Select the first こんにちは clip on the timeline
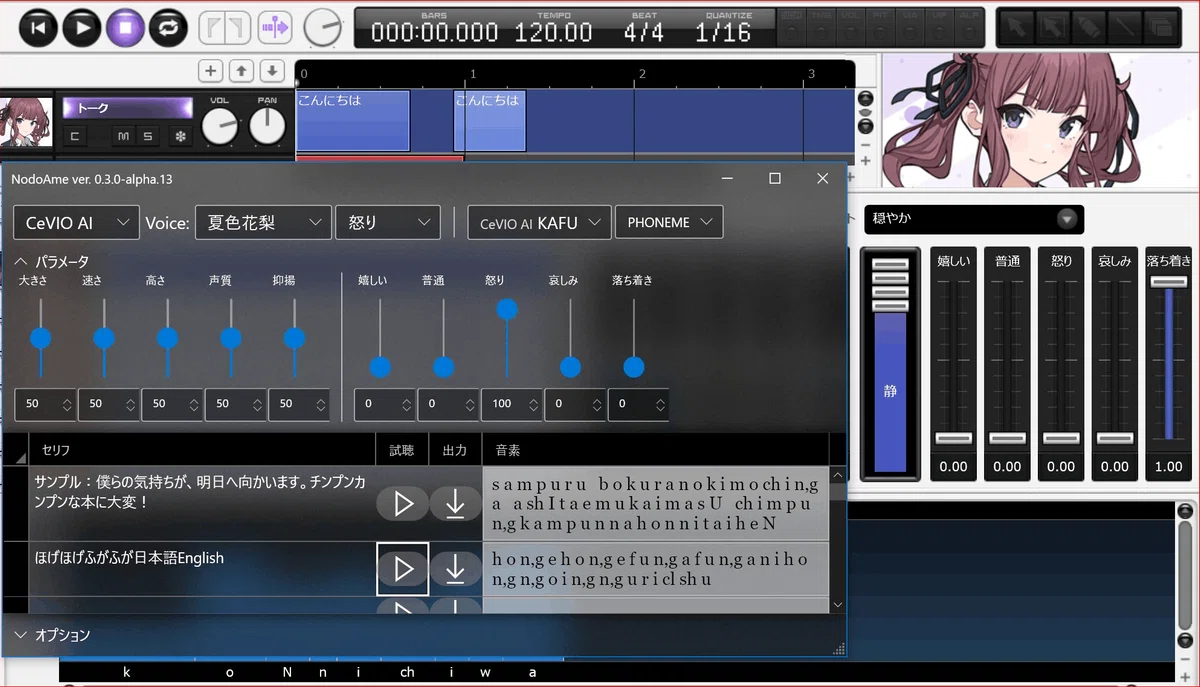Image resolution: width=1200 pixels, height=687 pixels. point(353,121)
